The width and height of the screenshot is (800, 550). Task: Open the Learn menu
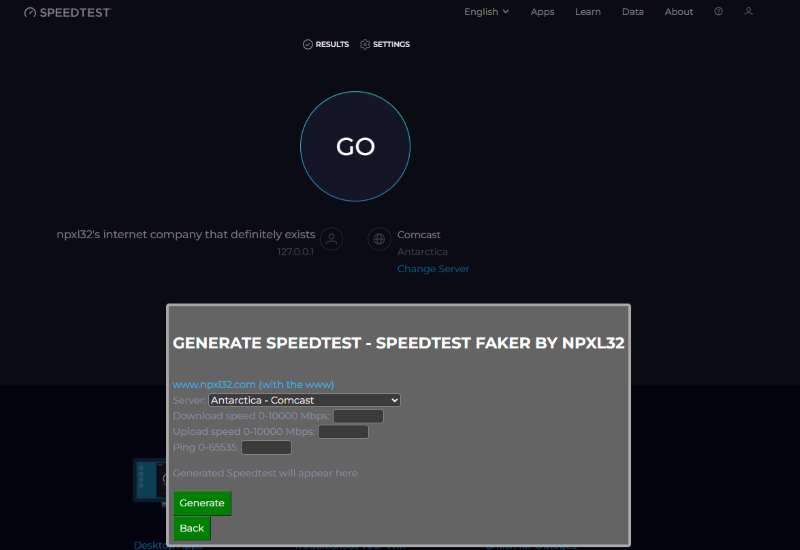[x=588, y=12]
